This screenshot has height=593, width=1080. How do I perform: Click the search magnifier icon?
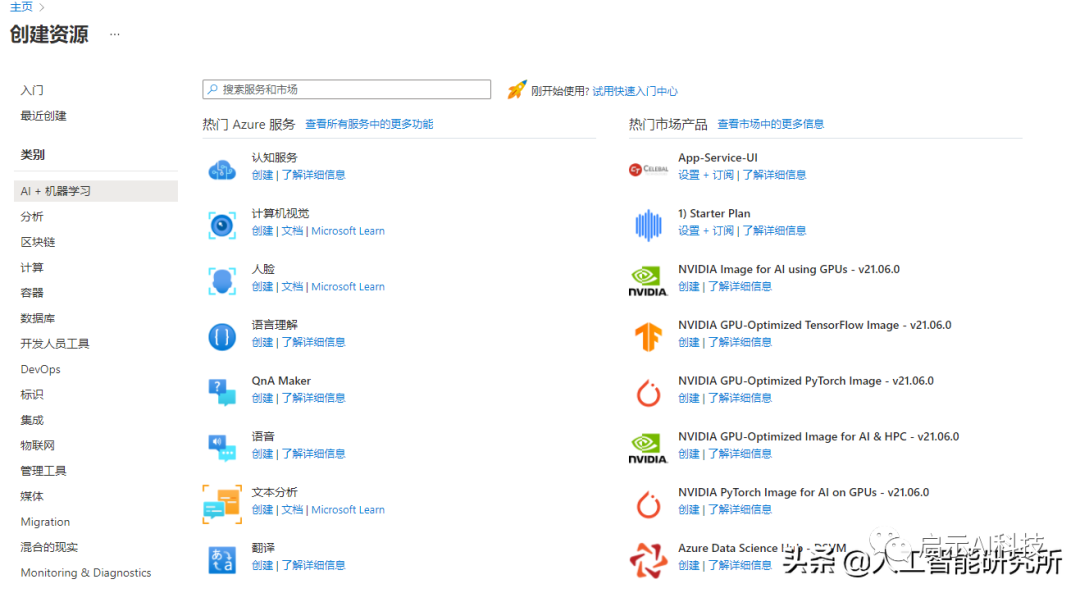[213, 90]
